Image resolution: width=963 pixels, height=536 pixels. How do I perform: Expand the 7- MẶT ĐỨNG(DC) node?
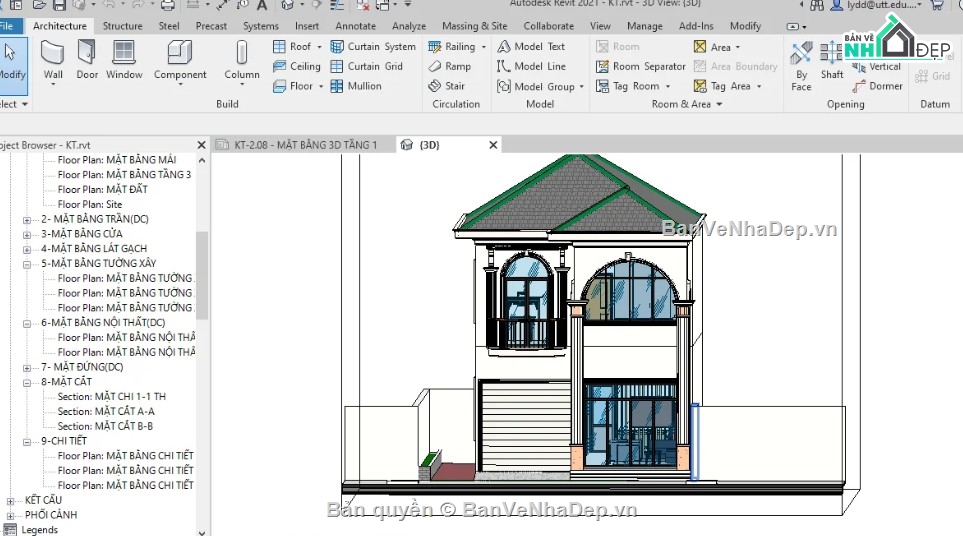click(26, 368)
